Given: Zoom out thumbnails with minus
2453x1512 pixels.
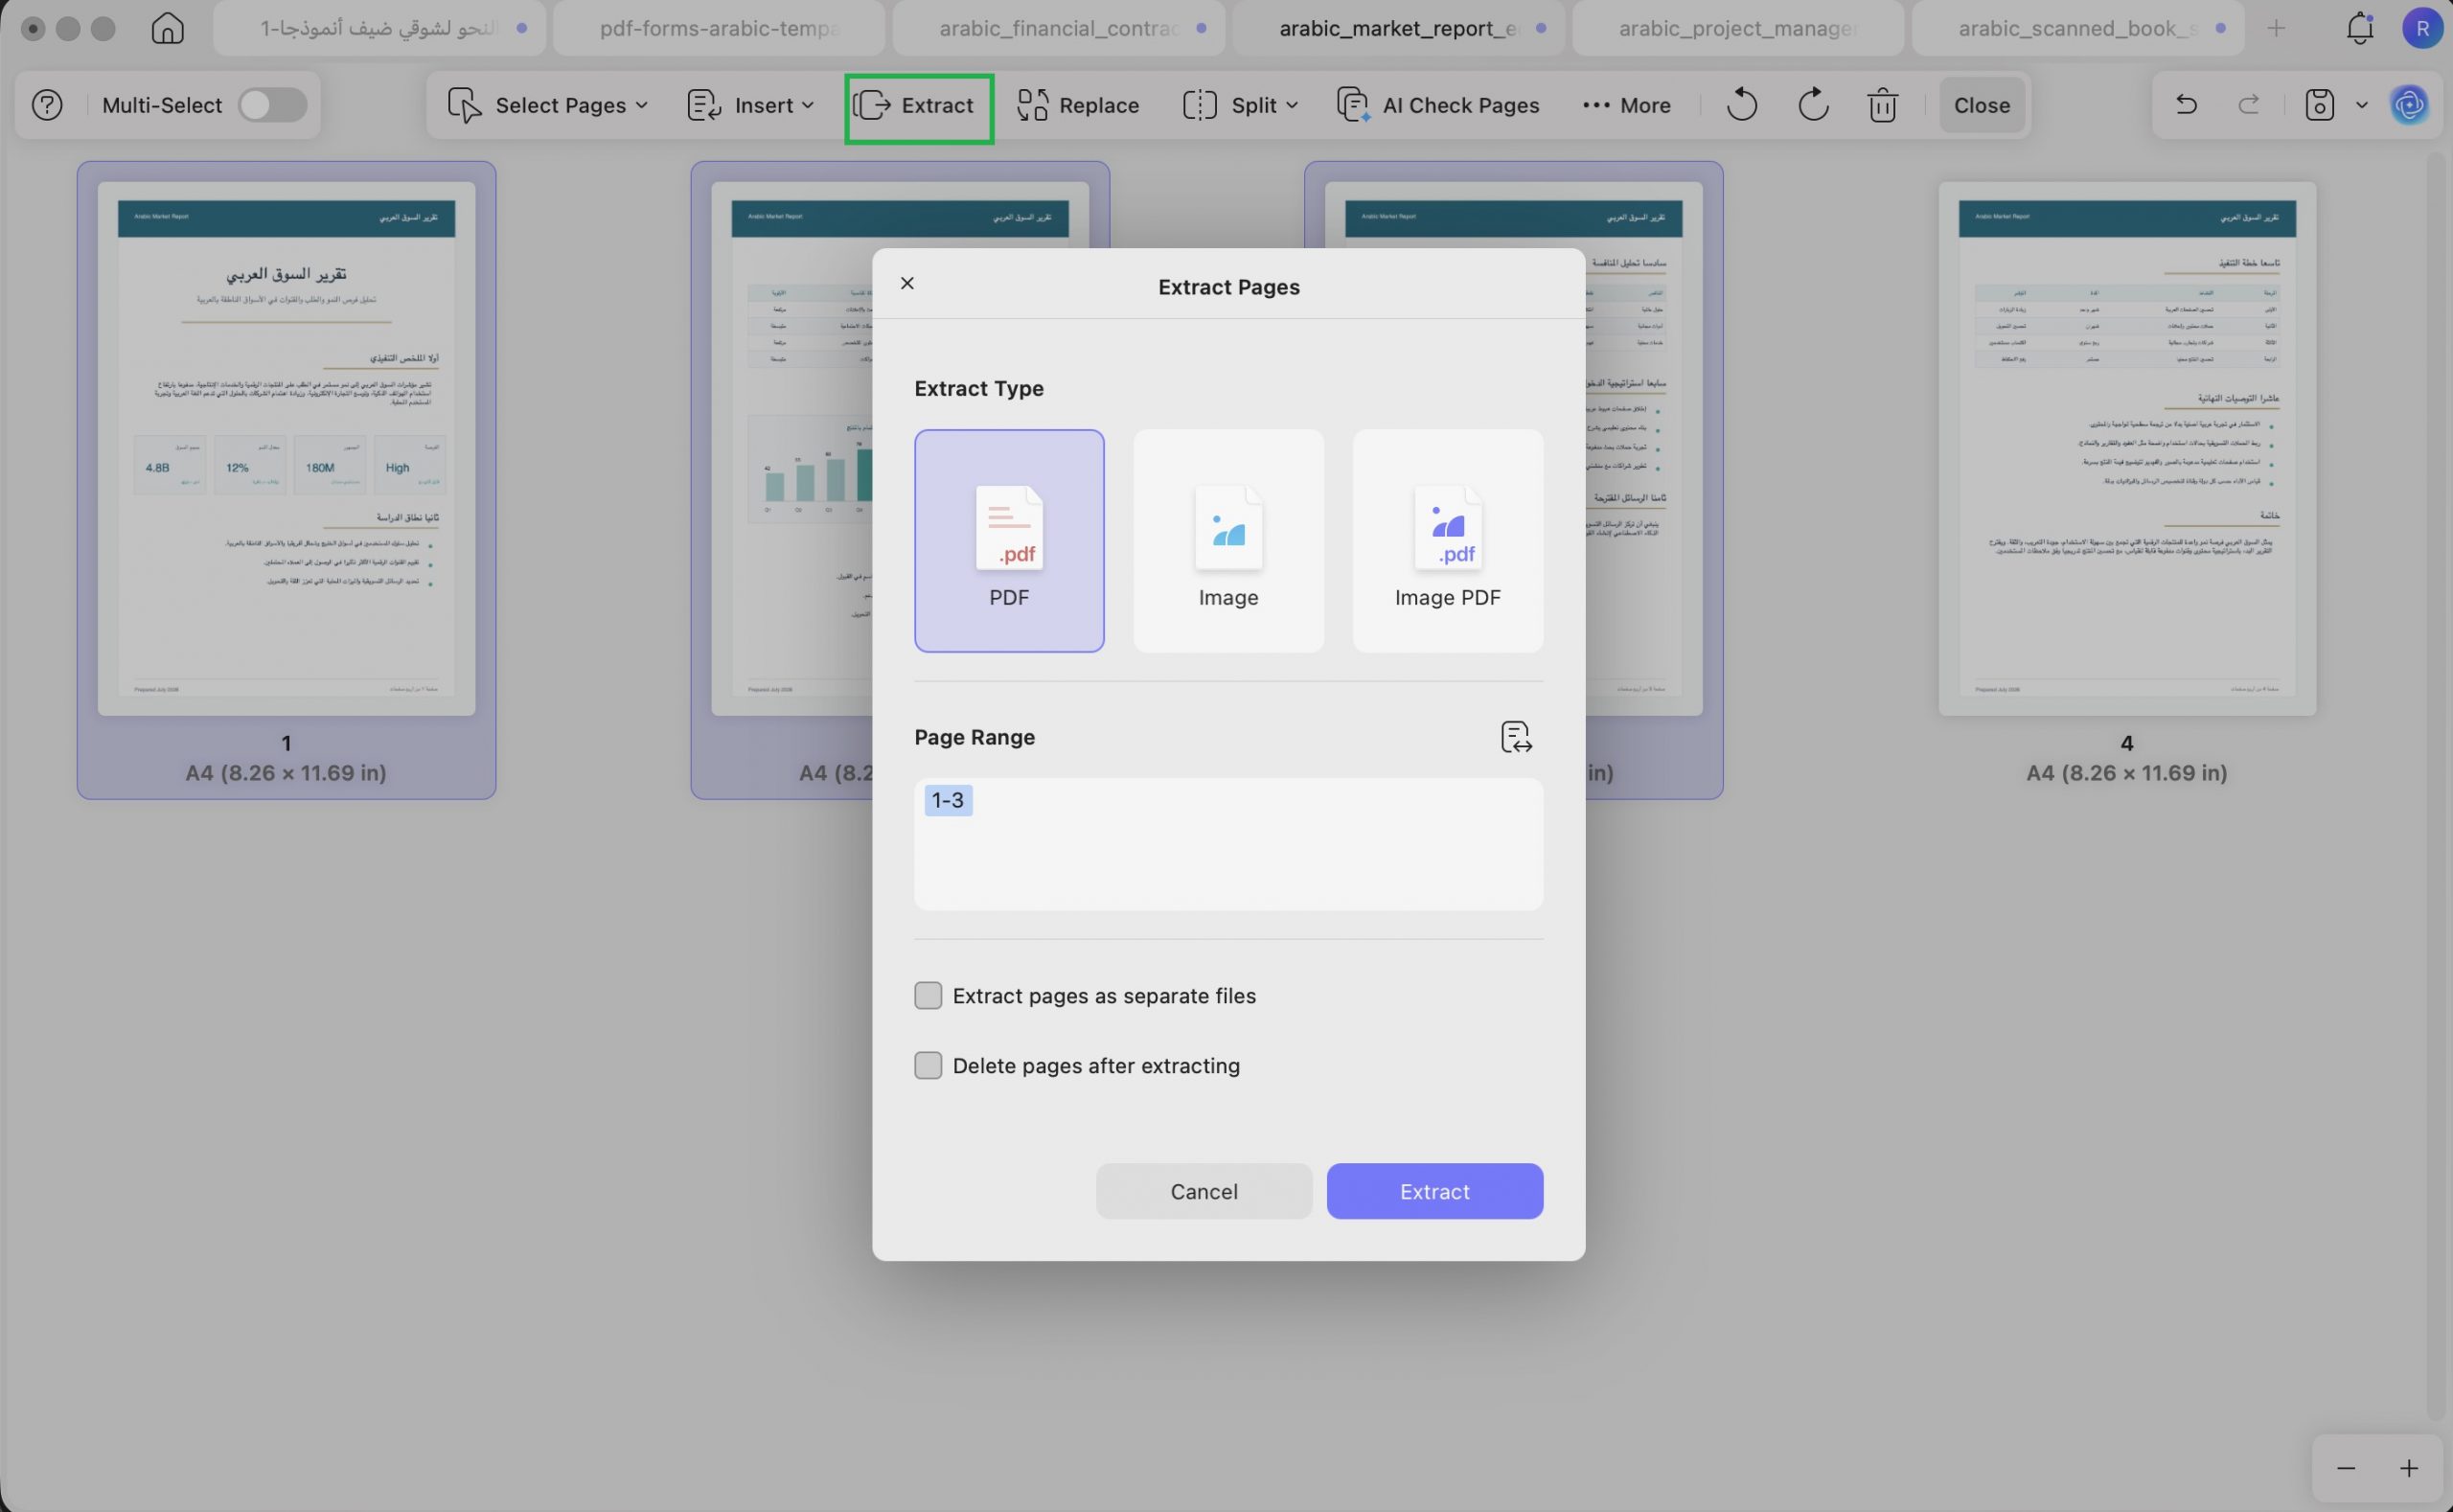Looking at the screenshot, I should (x=2346, y=1468).
